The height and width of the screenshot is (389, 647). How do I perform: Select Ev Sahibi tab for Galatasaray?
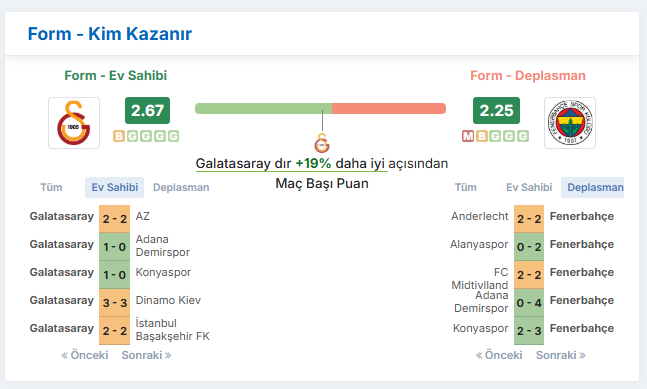click(115, 187)
